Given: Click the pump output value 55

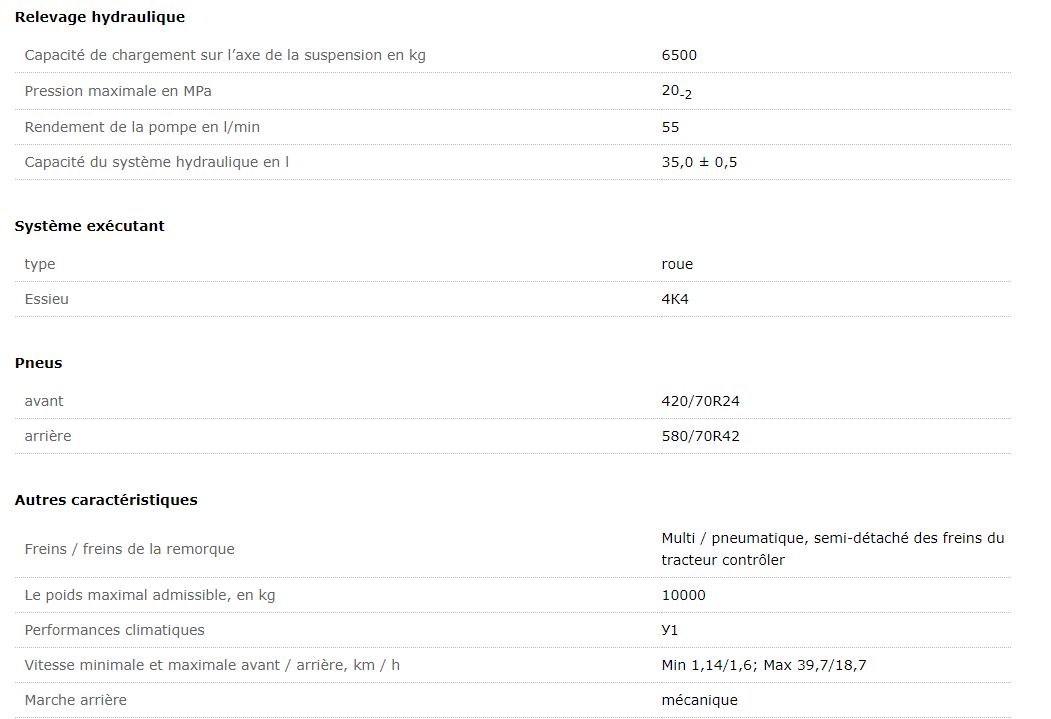Looking at the screenshot, I should (x=670, y=127).
